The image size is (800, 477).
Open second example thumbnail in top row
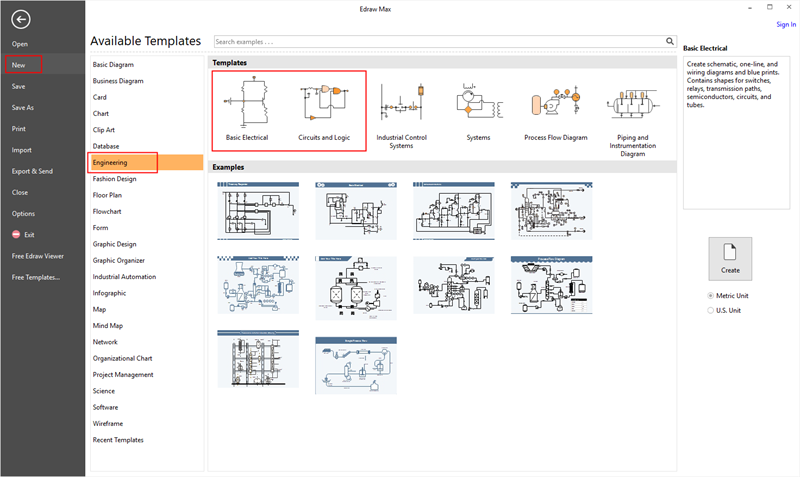pos(356,211)
